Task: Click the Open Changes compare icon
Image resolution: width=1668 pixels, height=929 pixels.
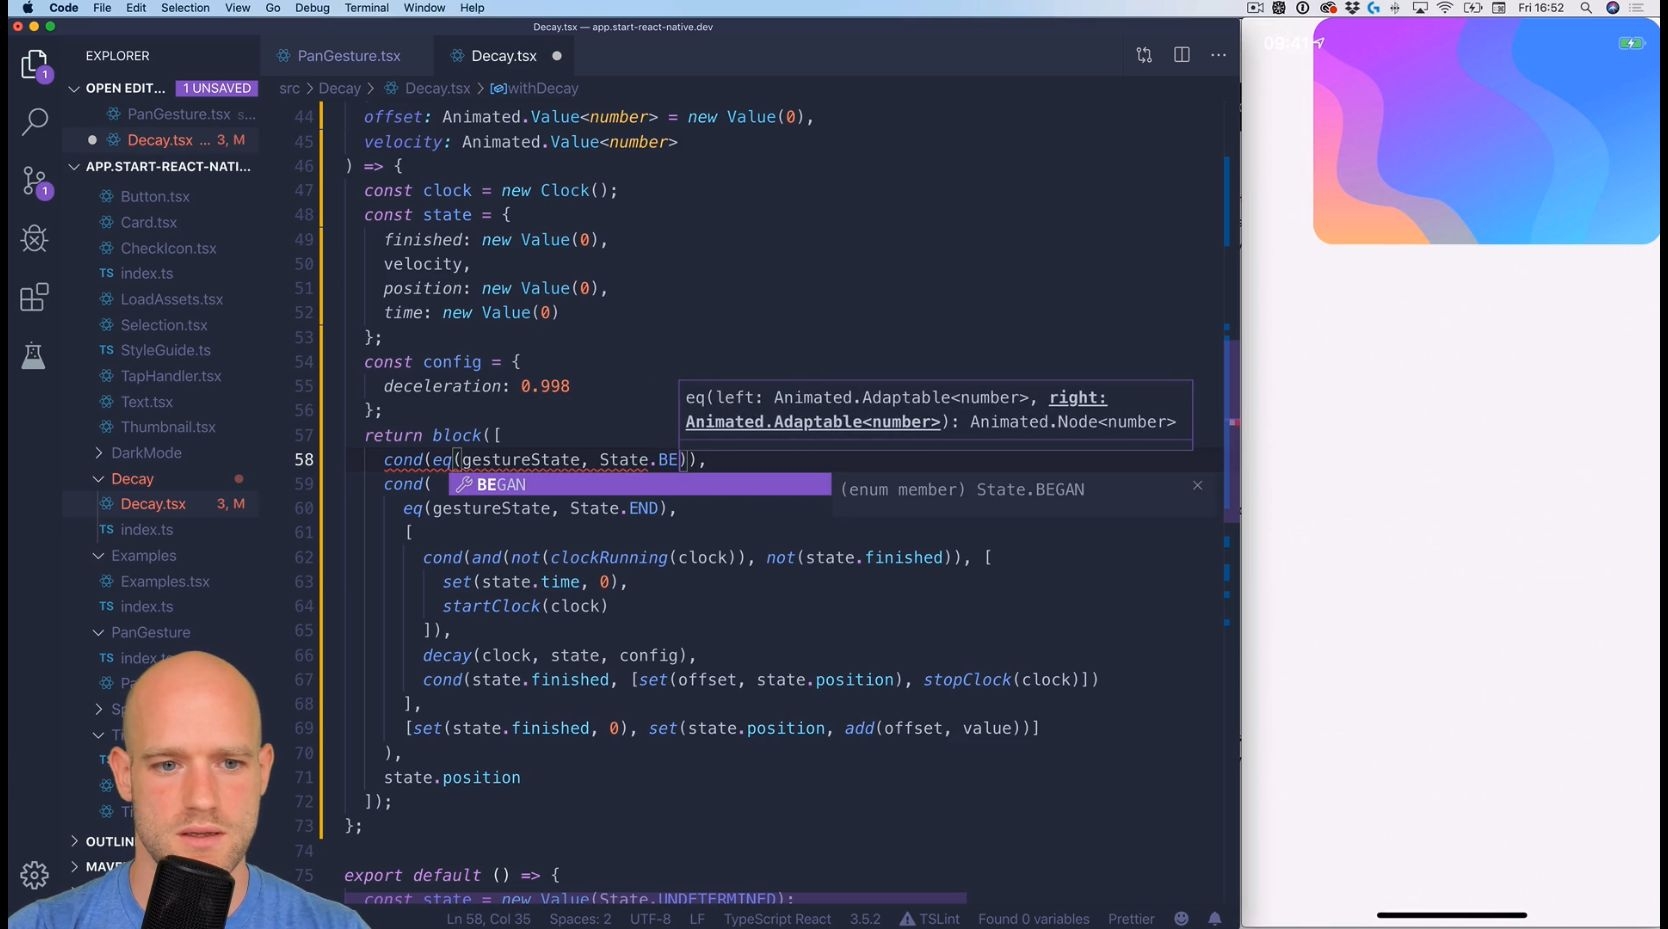Action: [x=1144, y=56]
